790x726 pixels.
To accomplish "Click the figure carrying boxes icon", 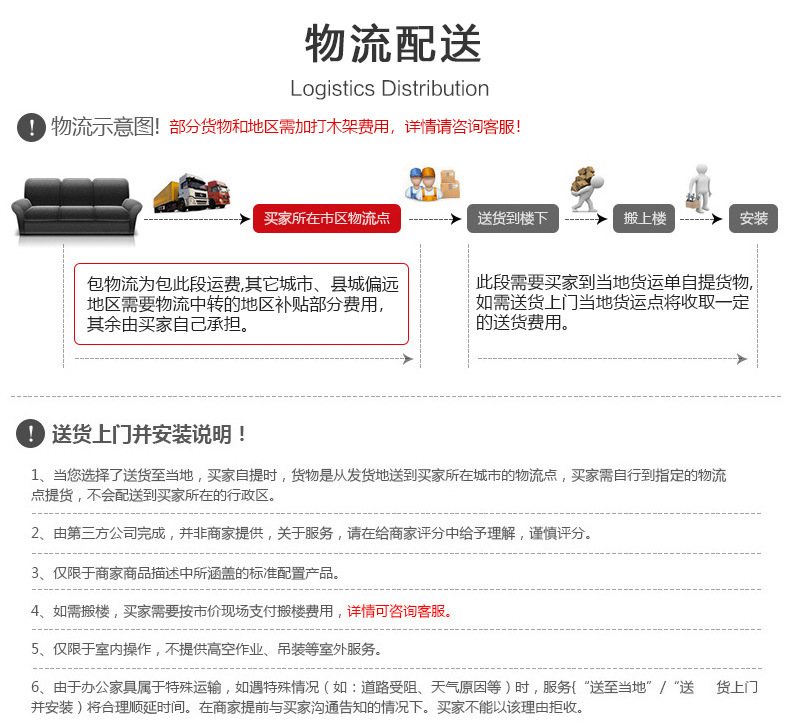I will tap(587, 189).
